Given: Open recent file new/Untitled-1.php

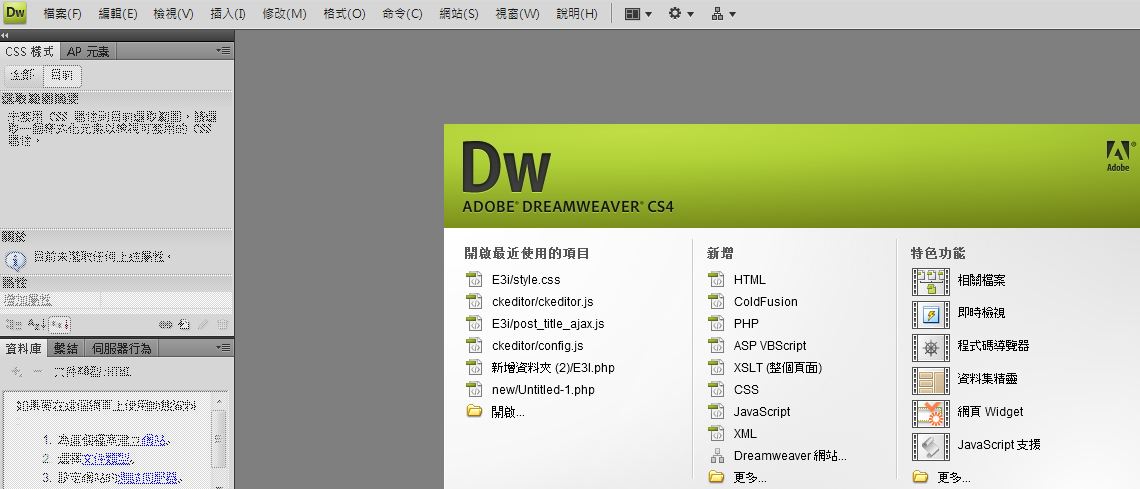Looking at the screenshot, I should (543, 390).
